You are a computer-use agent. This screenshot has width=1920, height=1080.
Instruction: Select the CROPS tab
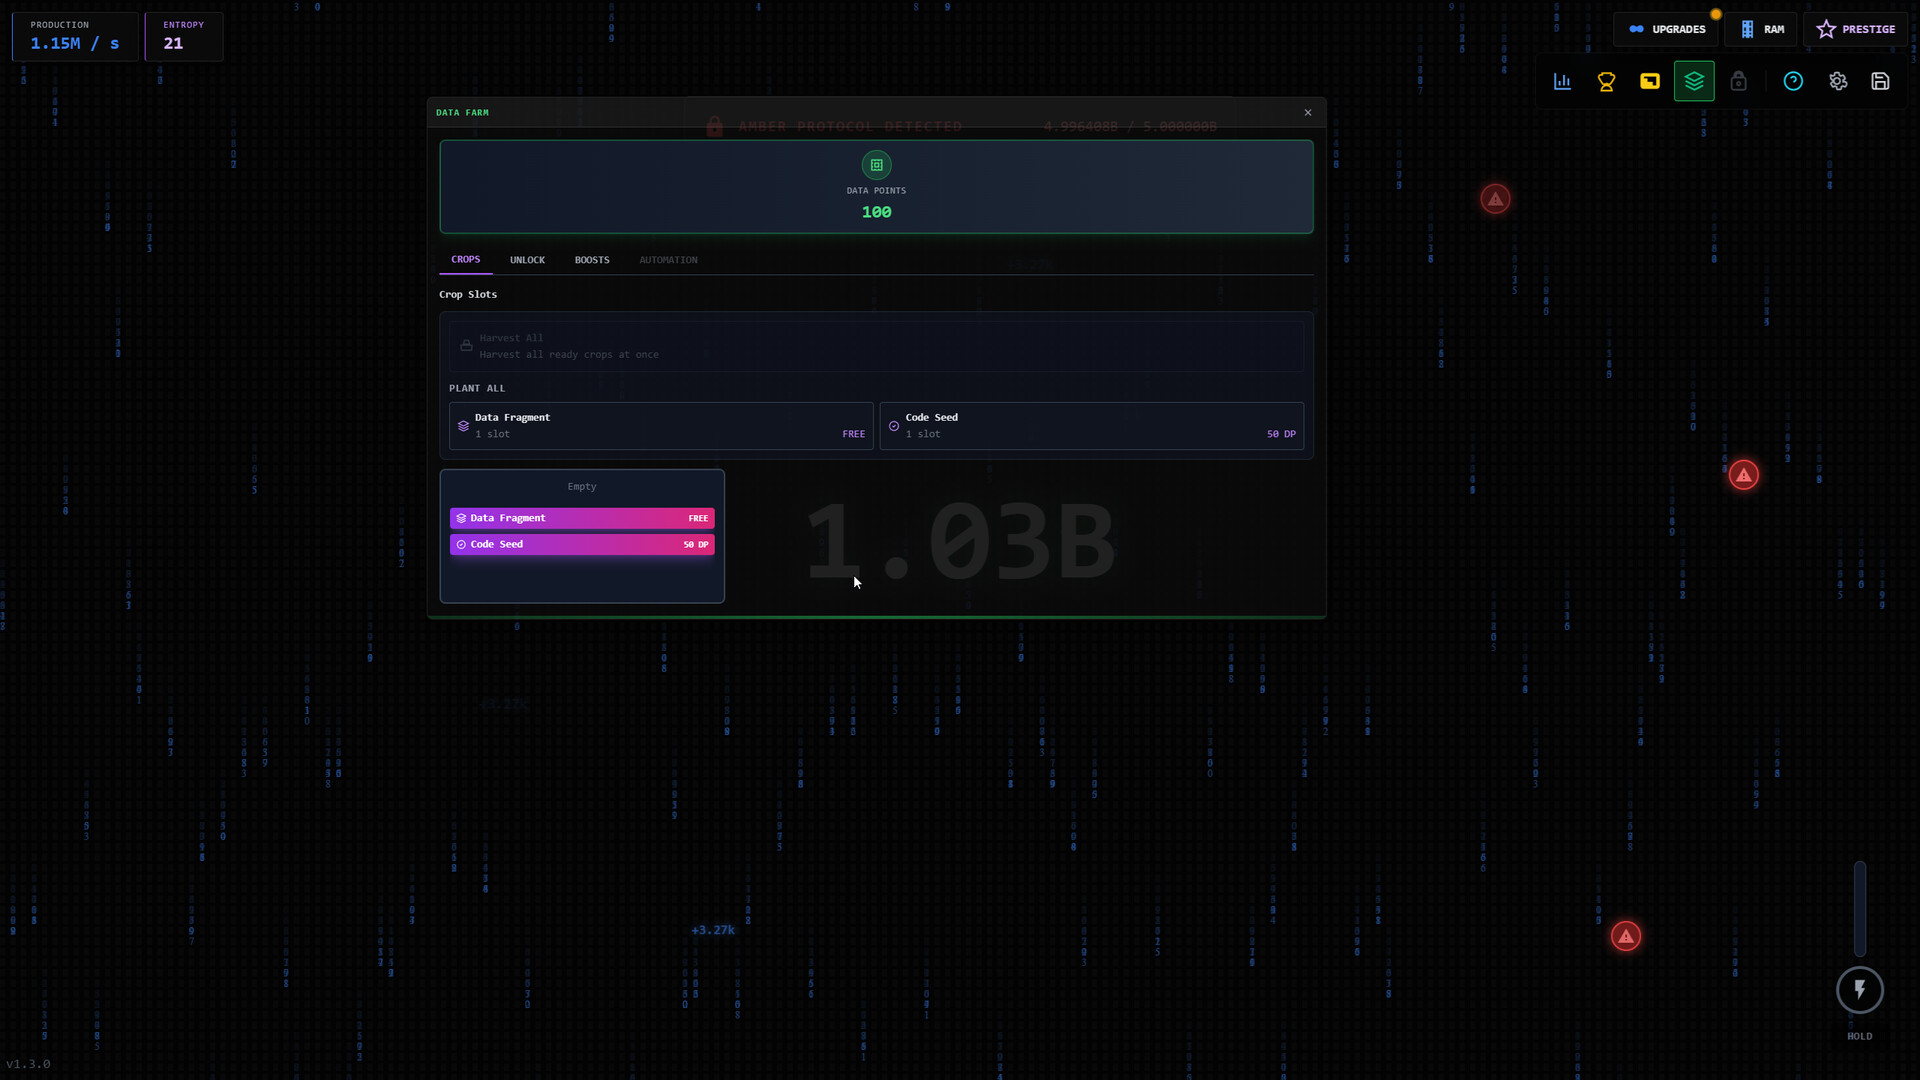(465, 258)
